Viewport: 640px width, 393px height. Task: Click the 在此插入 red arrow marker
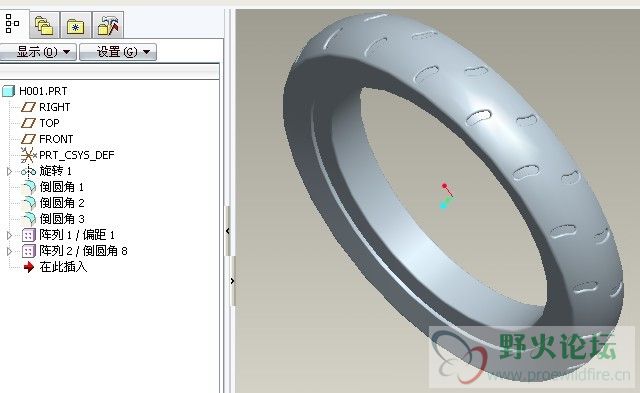tap(29, 267)
